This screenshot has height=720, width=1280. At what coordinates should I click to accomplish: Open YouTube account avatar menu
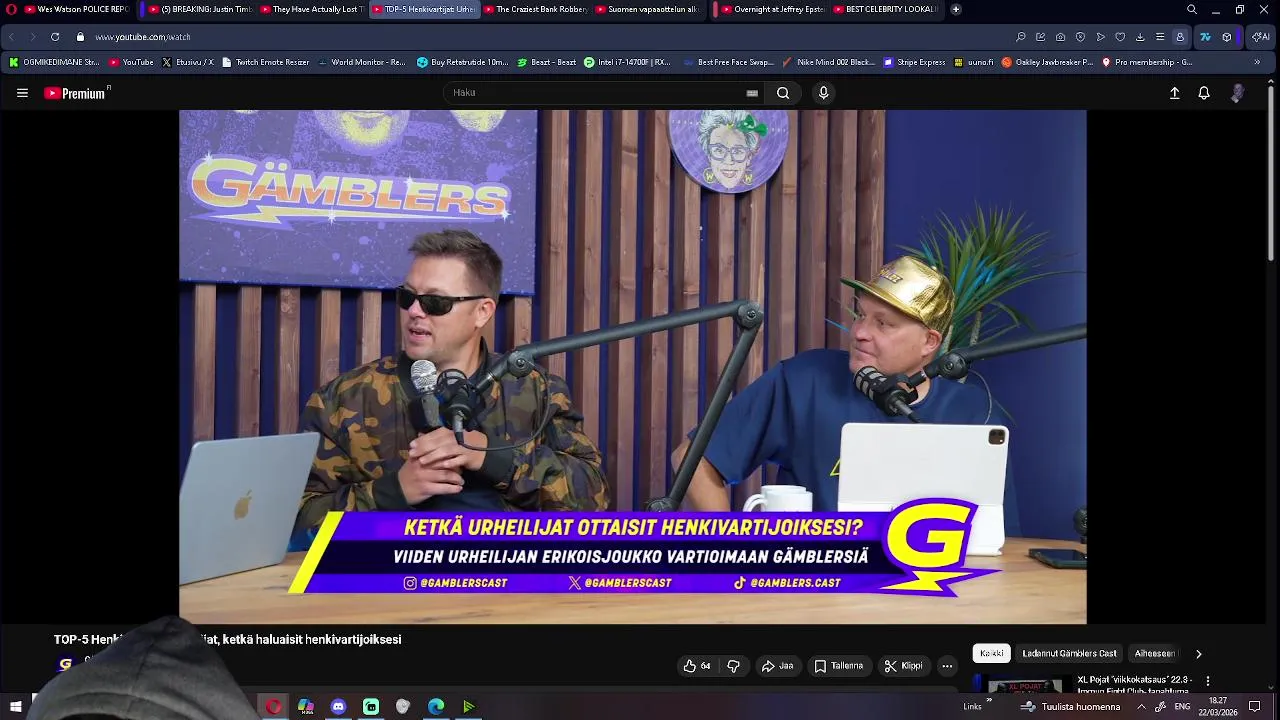[1237, 93]
